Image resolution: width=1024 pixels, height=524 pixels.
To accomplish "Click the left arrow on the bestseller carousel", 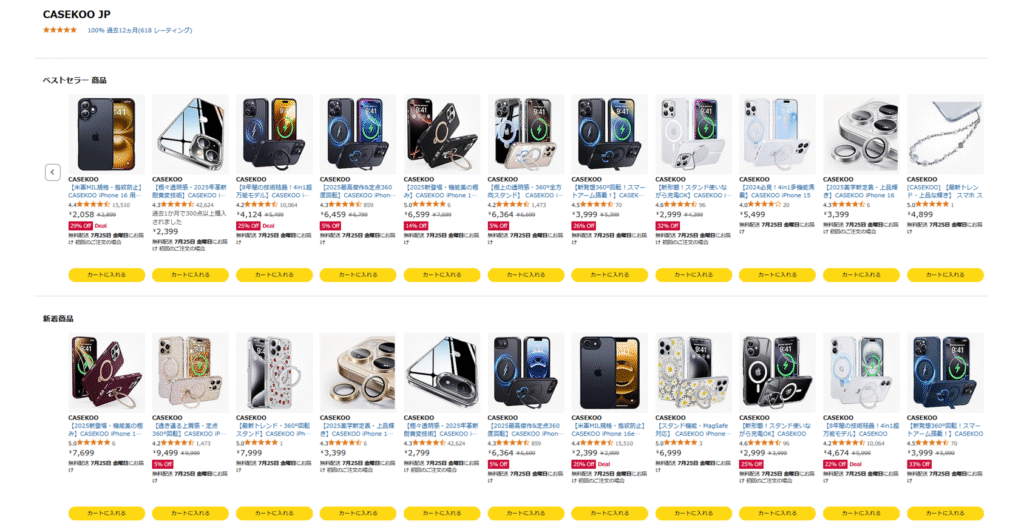I will 53,172.
